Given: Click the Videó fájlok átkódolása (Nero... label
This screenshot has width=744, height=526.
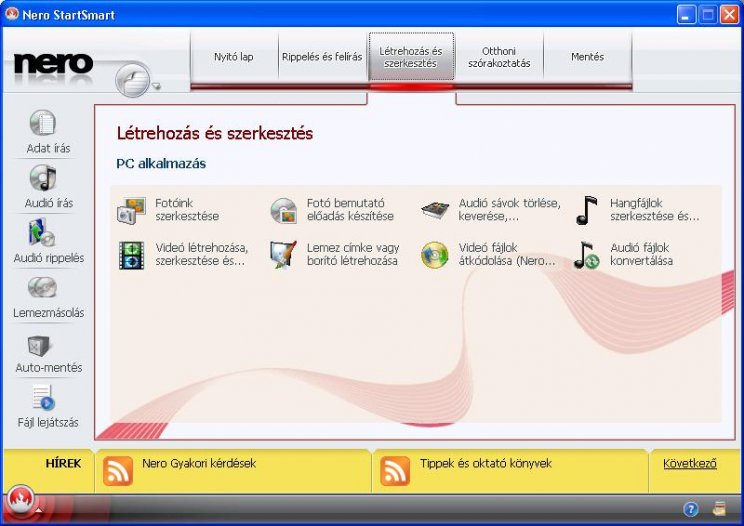Looking at the screenshot, I should [507, 254].
